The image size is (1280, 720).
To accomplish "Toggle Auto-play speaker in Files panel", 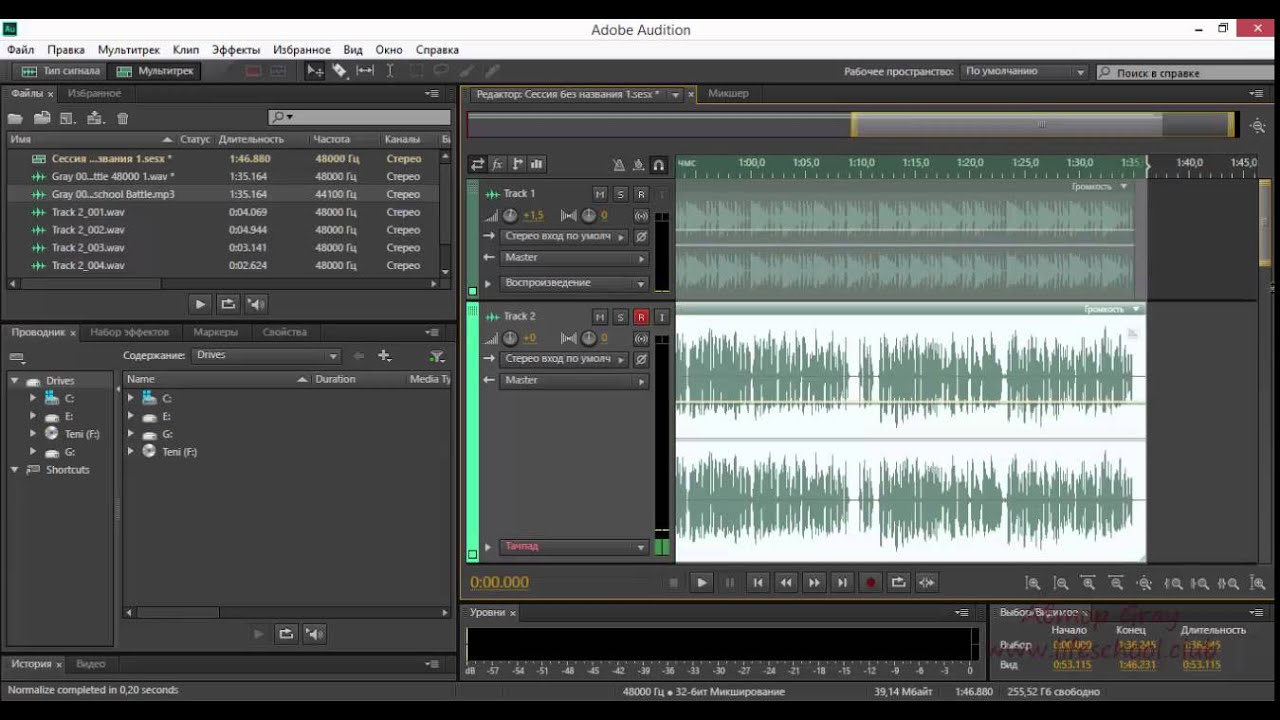I will (x=256, y=304).
